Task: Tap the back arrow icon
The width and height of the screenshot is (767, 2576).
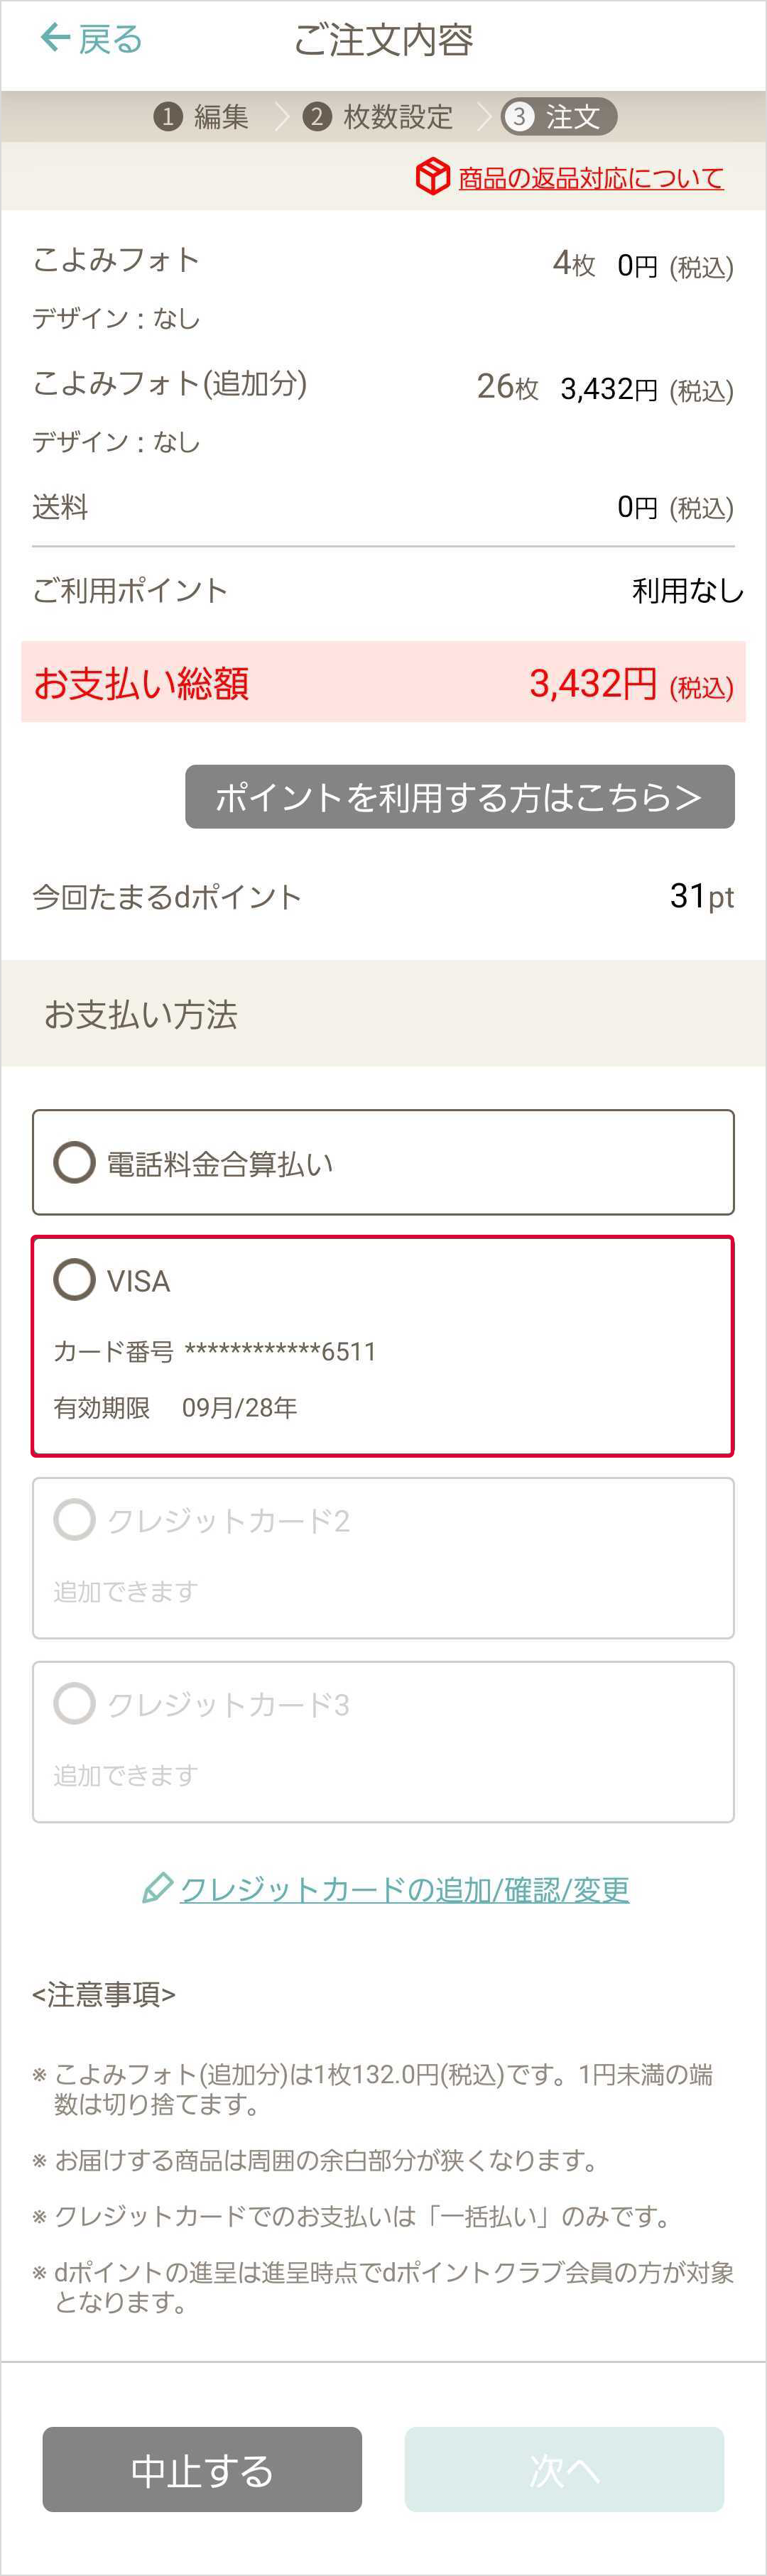Action: tap(55, 38)
